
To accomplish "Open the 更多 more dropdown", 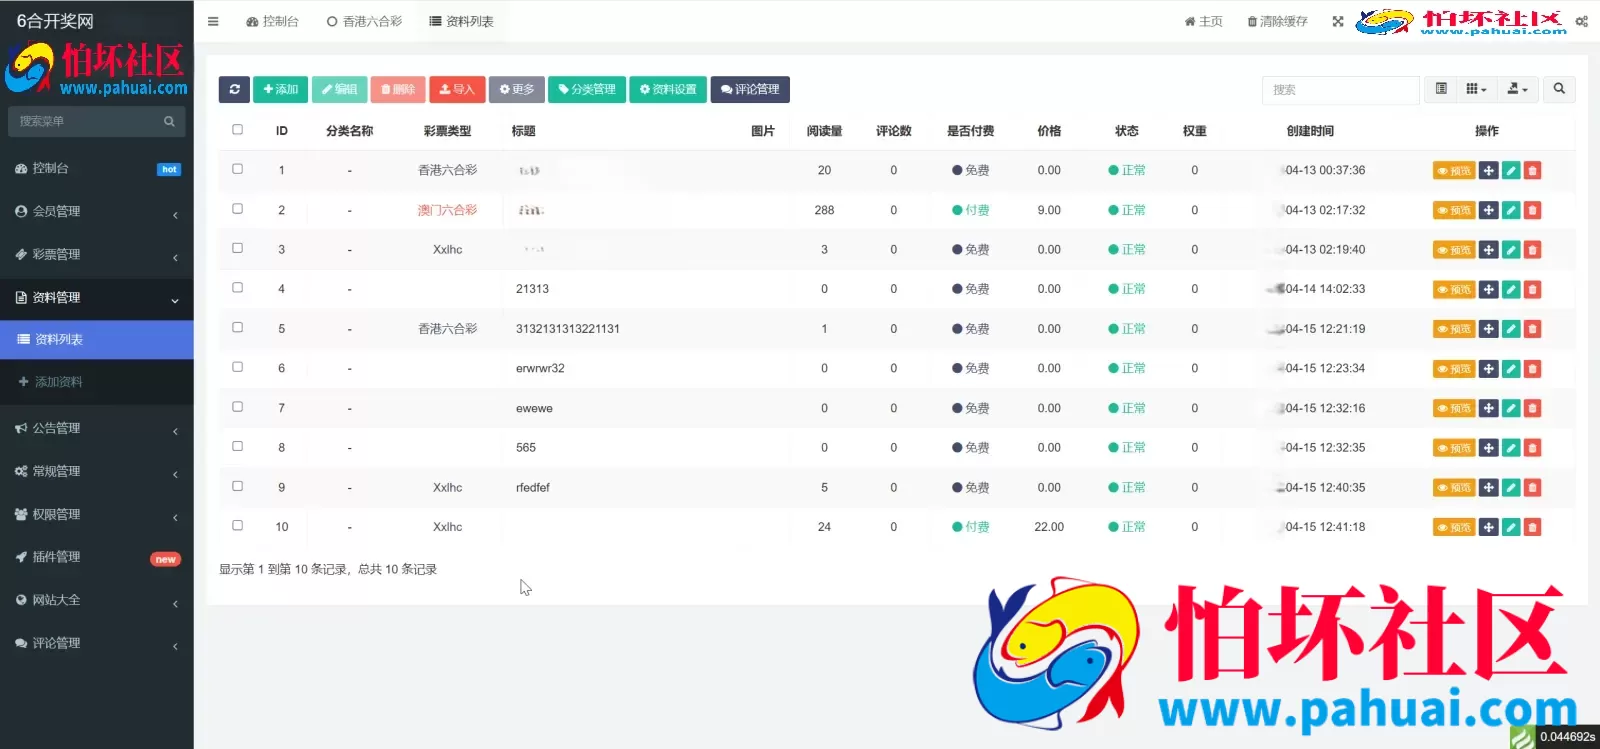I will [x=517, y=89].
